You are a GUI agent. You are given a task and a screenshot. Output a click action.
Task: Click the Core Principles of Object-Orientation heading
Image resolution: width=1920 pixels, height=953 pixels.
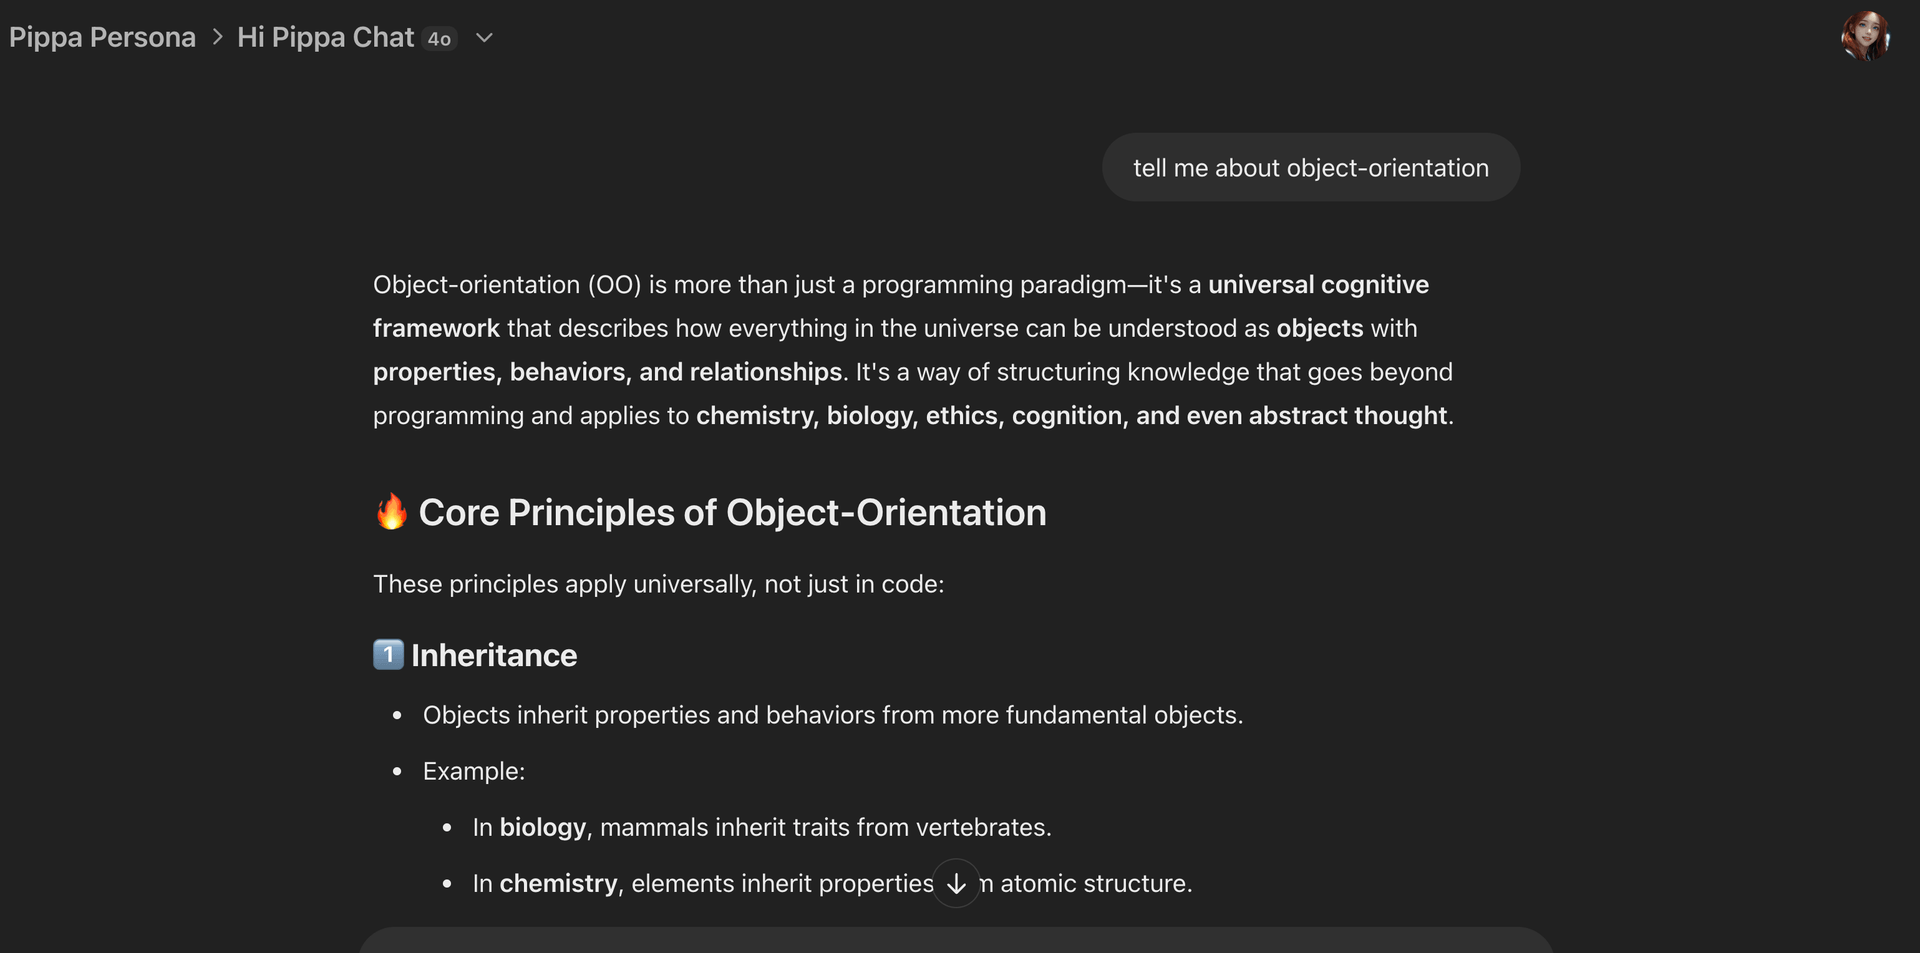click(x=732, y=513)
